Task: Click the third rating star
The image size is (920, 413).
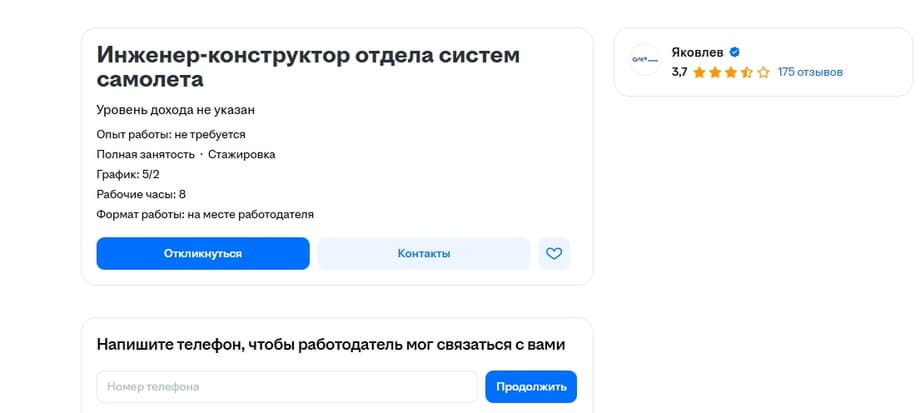Action: click(x=731, y=72)
